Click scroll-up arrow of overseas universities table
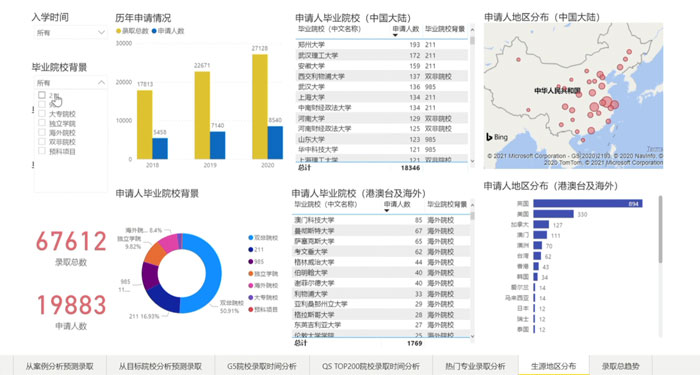 472,204
